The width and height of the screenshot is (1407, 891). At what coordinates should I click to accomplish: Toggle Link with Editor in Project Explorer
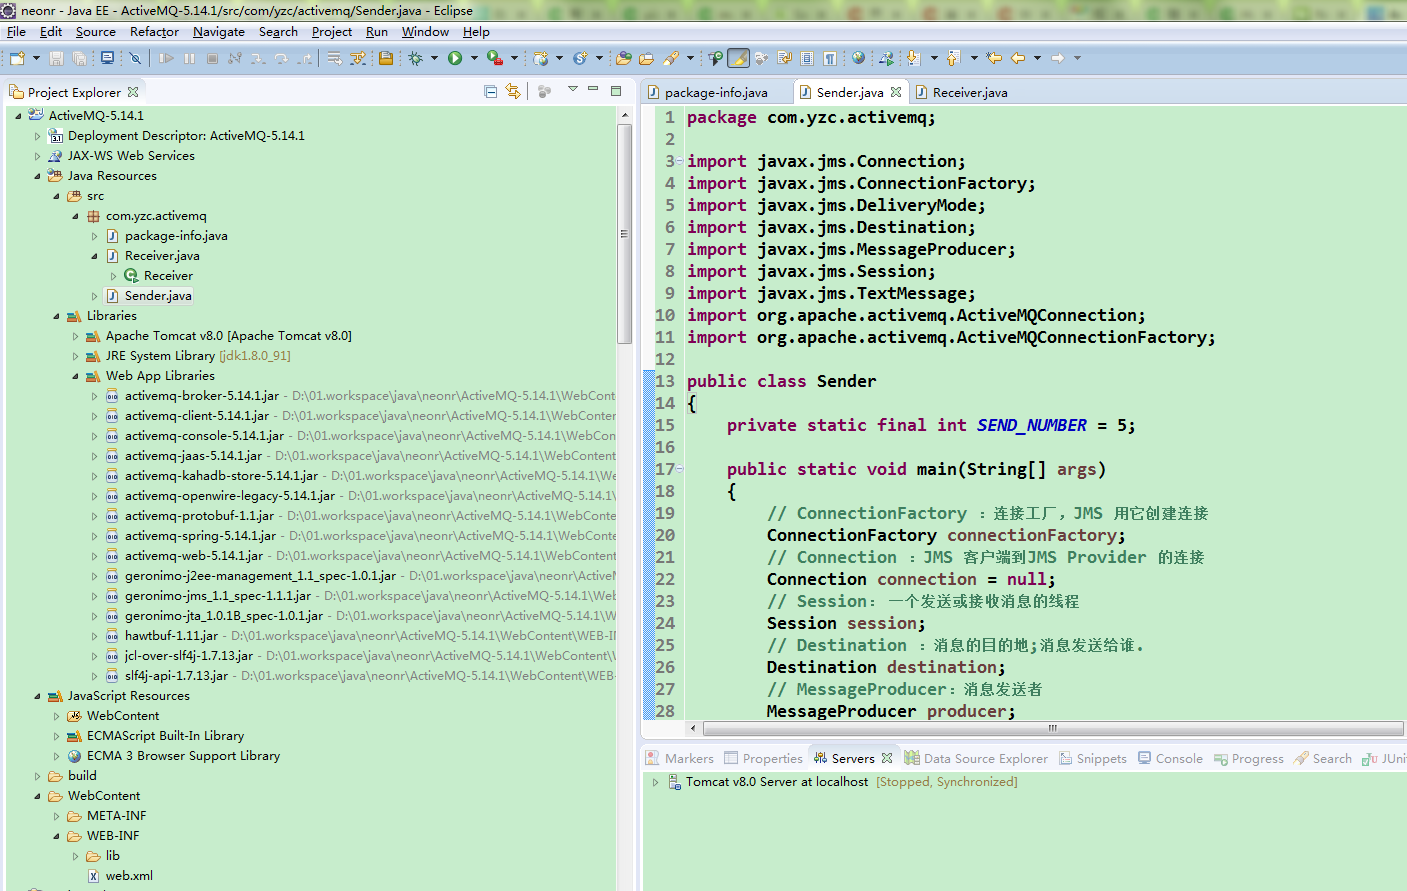coord(513,91)
